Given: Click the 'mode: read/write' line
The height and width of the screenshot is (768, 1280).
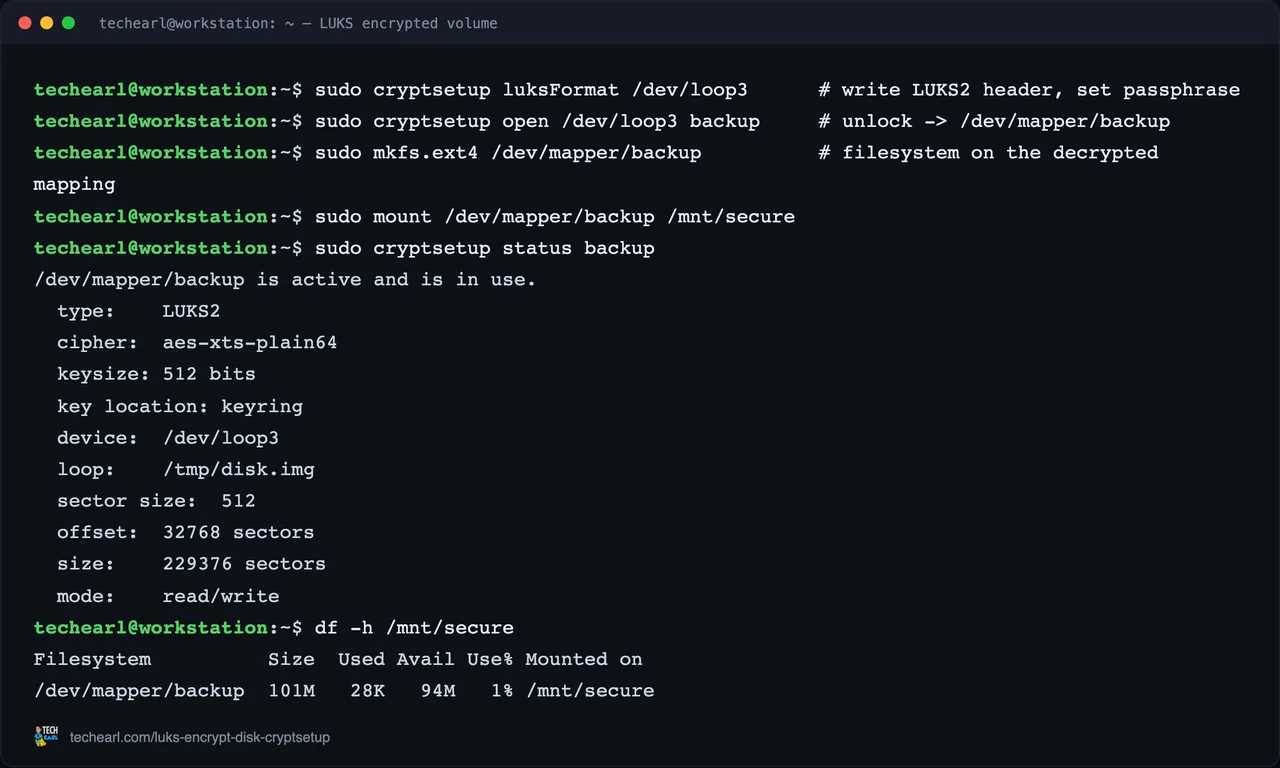Looking at the screenshot, I should pos(168,596).
